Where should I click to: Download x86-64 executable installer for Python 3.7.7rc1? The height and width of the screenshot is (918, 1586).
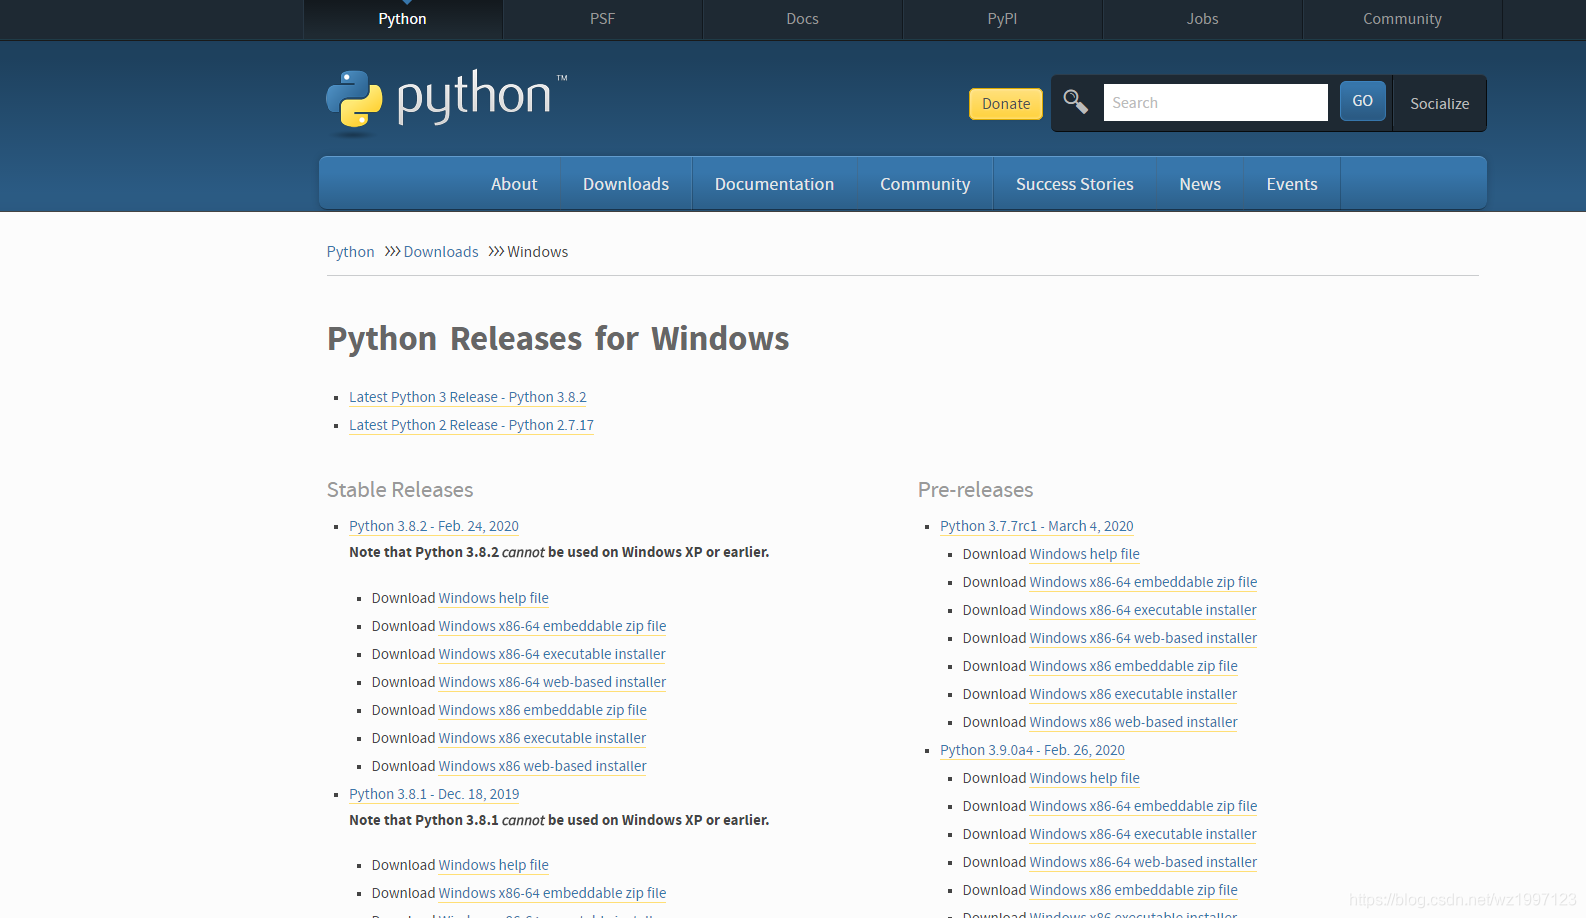[x=1143, y=610]
